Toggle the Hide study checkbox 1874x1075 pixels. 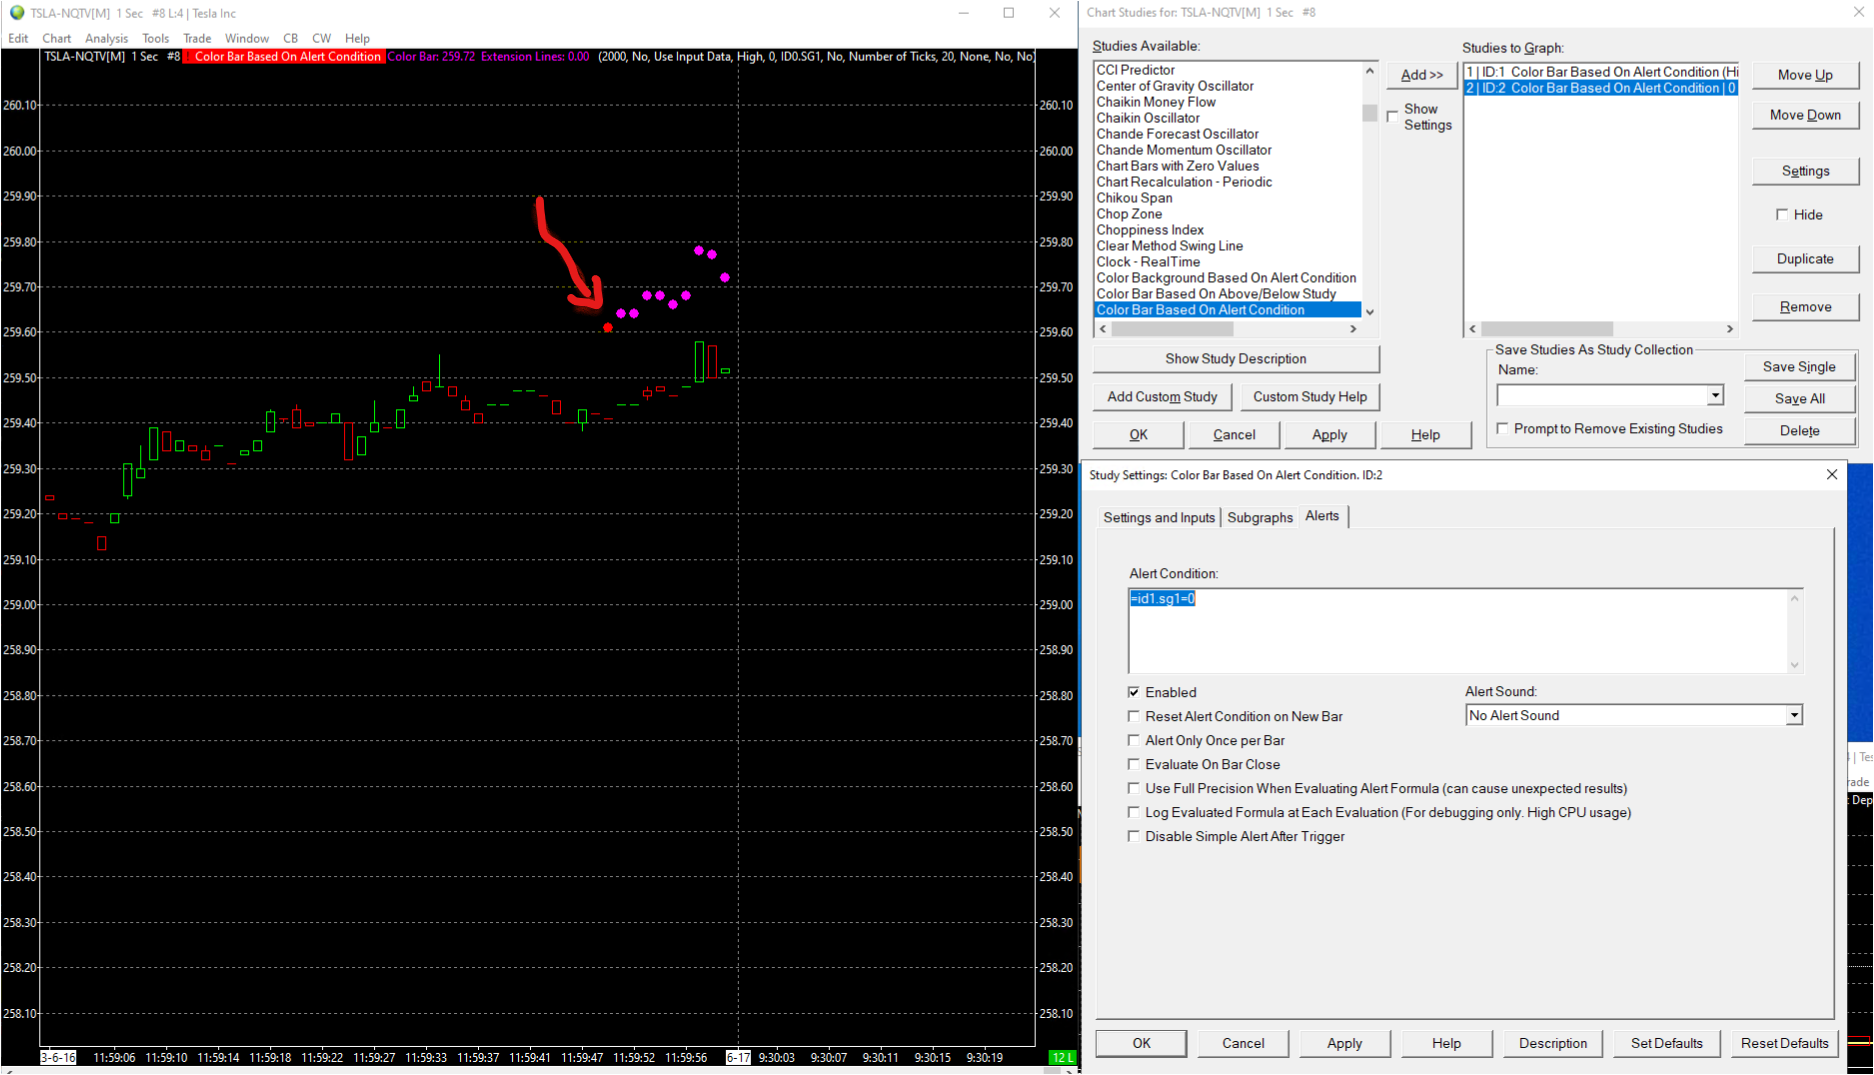click(x=1782, y=215)
